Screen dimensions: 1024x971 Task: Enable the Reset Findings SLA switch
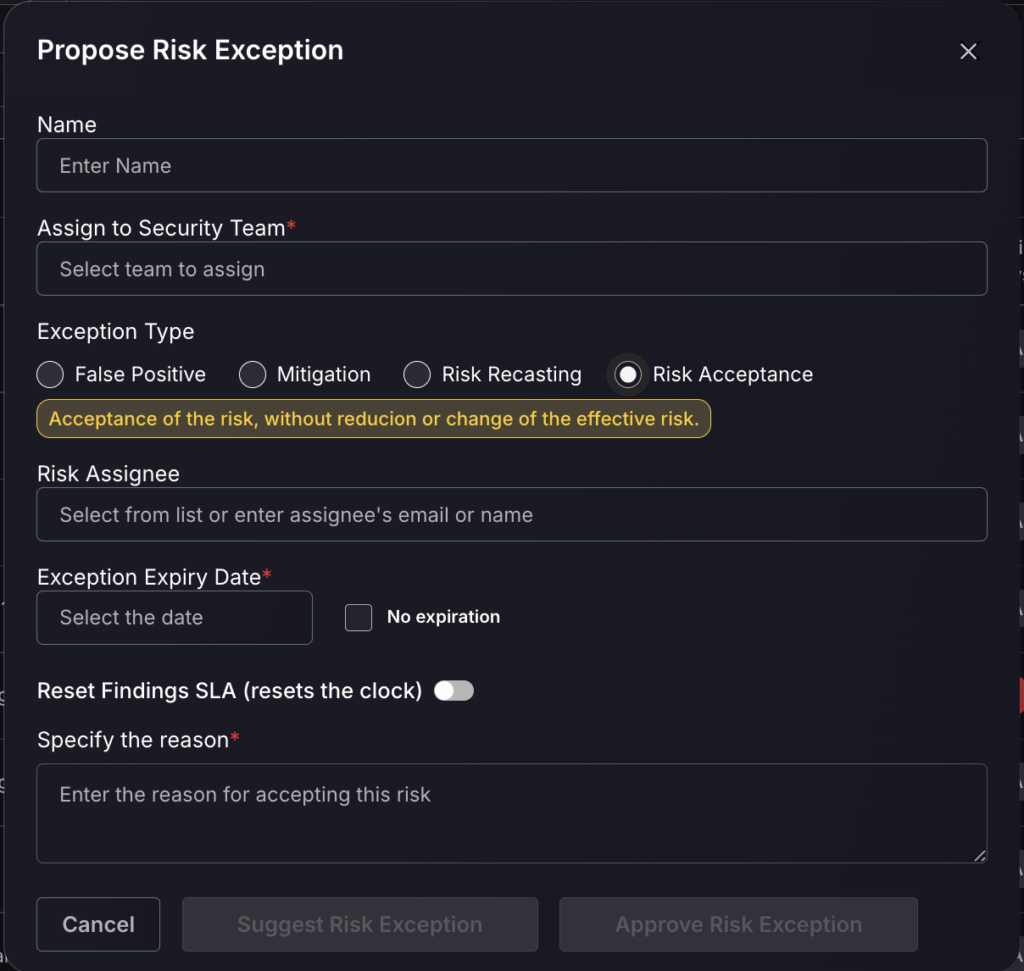coord(453,691)
